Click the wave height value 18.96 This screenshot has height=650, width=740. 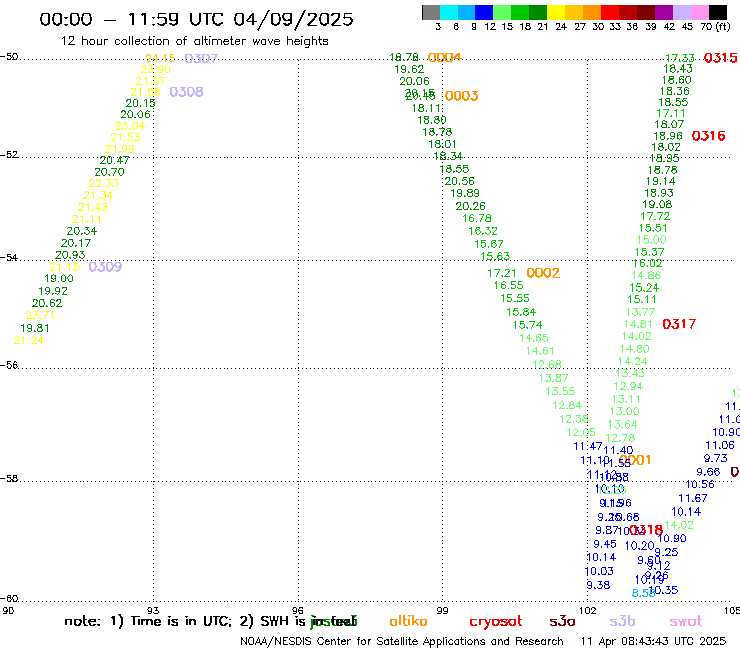pyautogui.click(x=668, y=136)
